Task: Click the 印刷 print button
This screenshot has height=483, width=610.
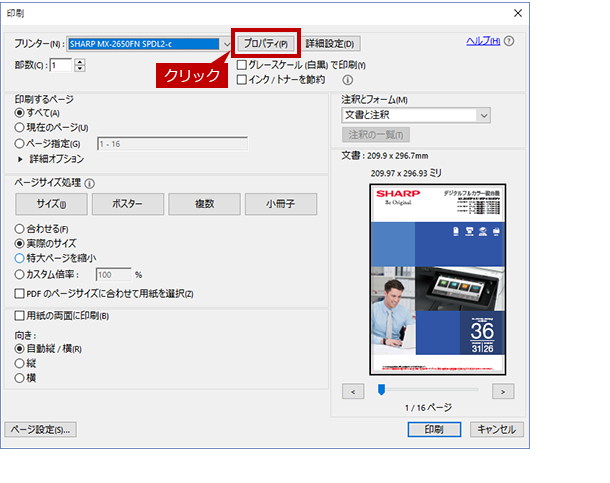Action: coord(434,430)
